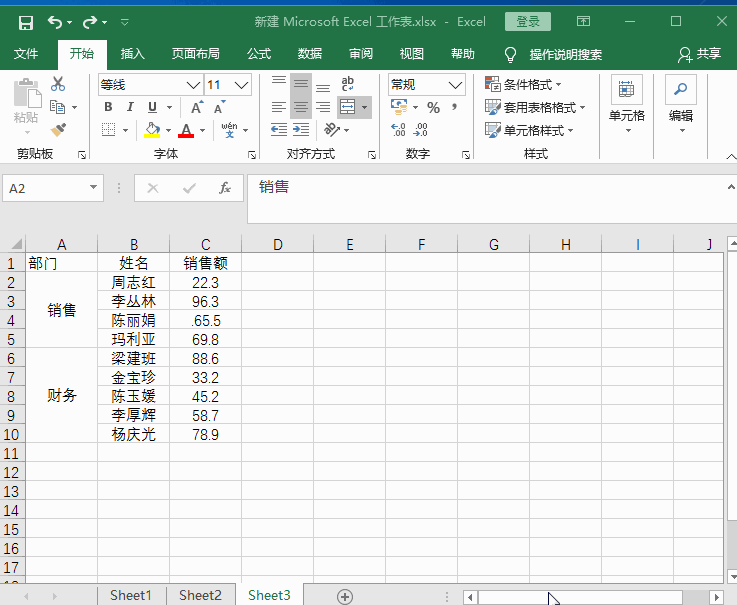The image size is (737, 605).
Task: Activate the Format Painter brush
Action: (x=58, y=130)
